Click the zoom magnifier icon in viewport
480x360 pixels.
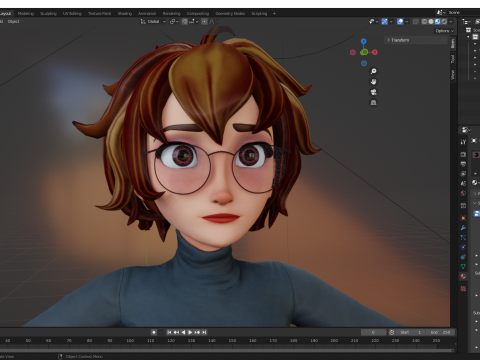point(373,71)
